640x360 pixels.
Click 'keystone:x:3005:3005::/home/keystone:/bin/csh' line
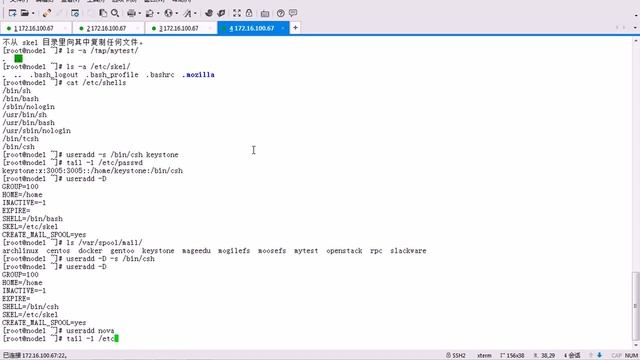92,171
